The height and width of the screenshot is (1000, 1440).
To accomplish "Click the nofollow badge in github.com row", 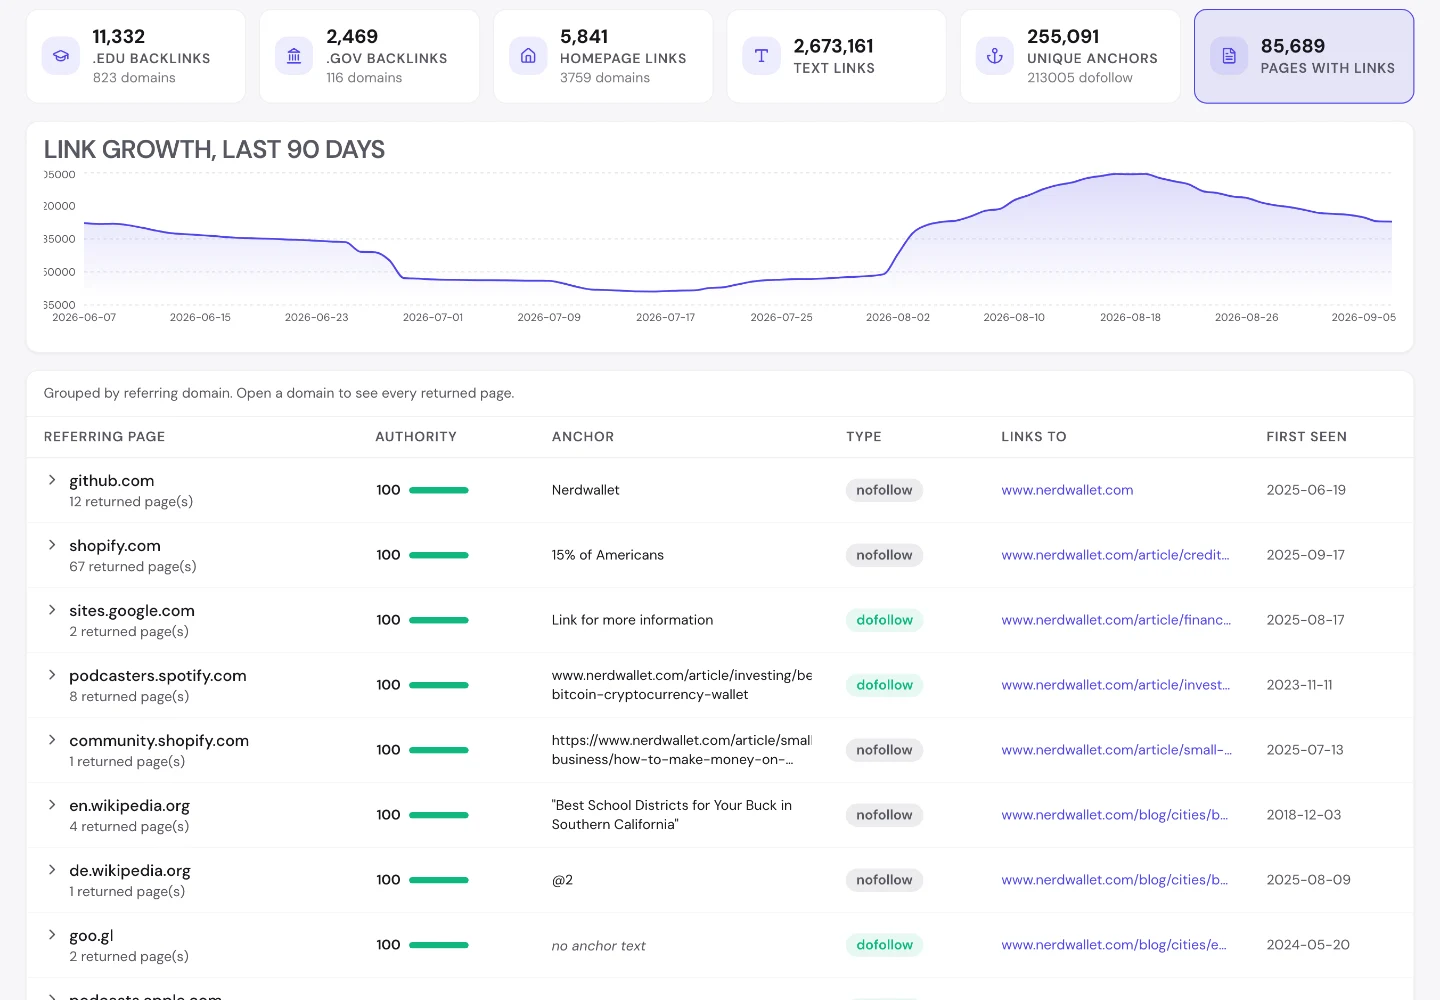I will coord(884,490).
